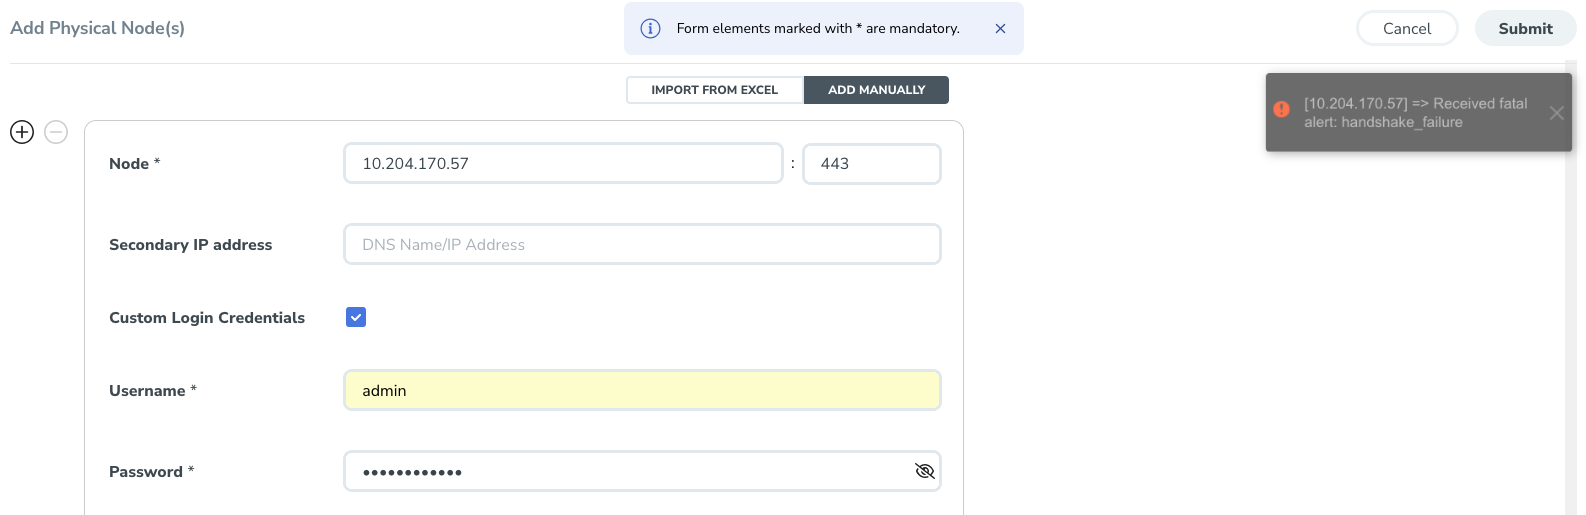The height and width of the screenshot is (515, 1586).
Task: Click the Submit button
Action: pos(1525,29)
